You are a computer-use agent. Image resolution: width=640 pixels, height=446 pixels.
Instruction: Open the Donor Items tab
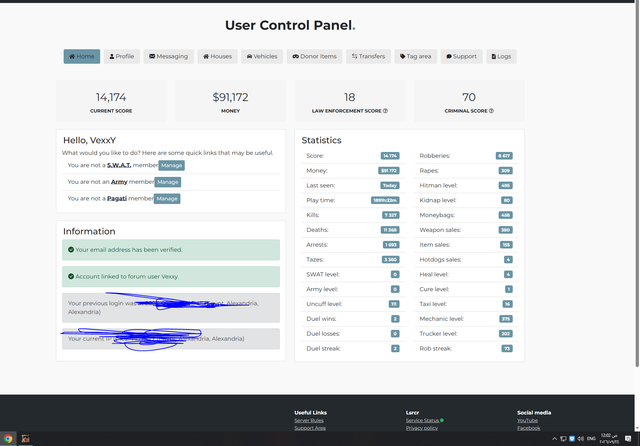pos(314,56)
